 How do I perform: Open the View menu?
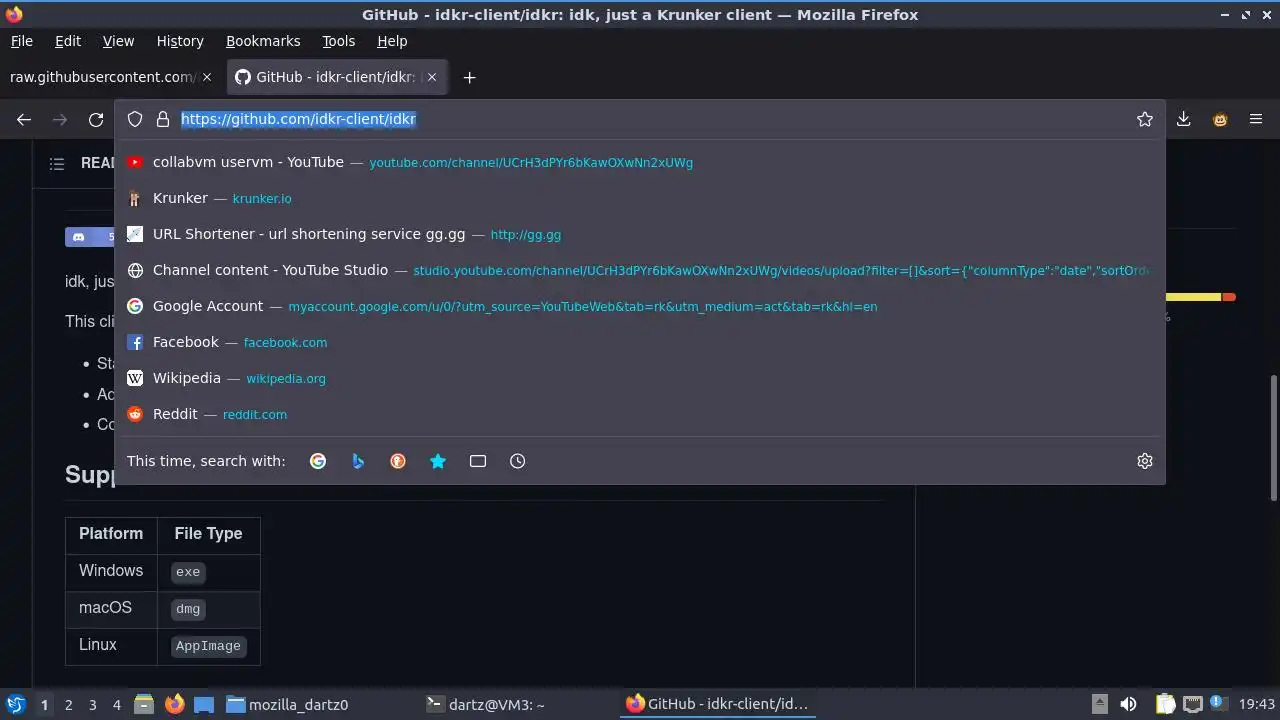[118, 41]
